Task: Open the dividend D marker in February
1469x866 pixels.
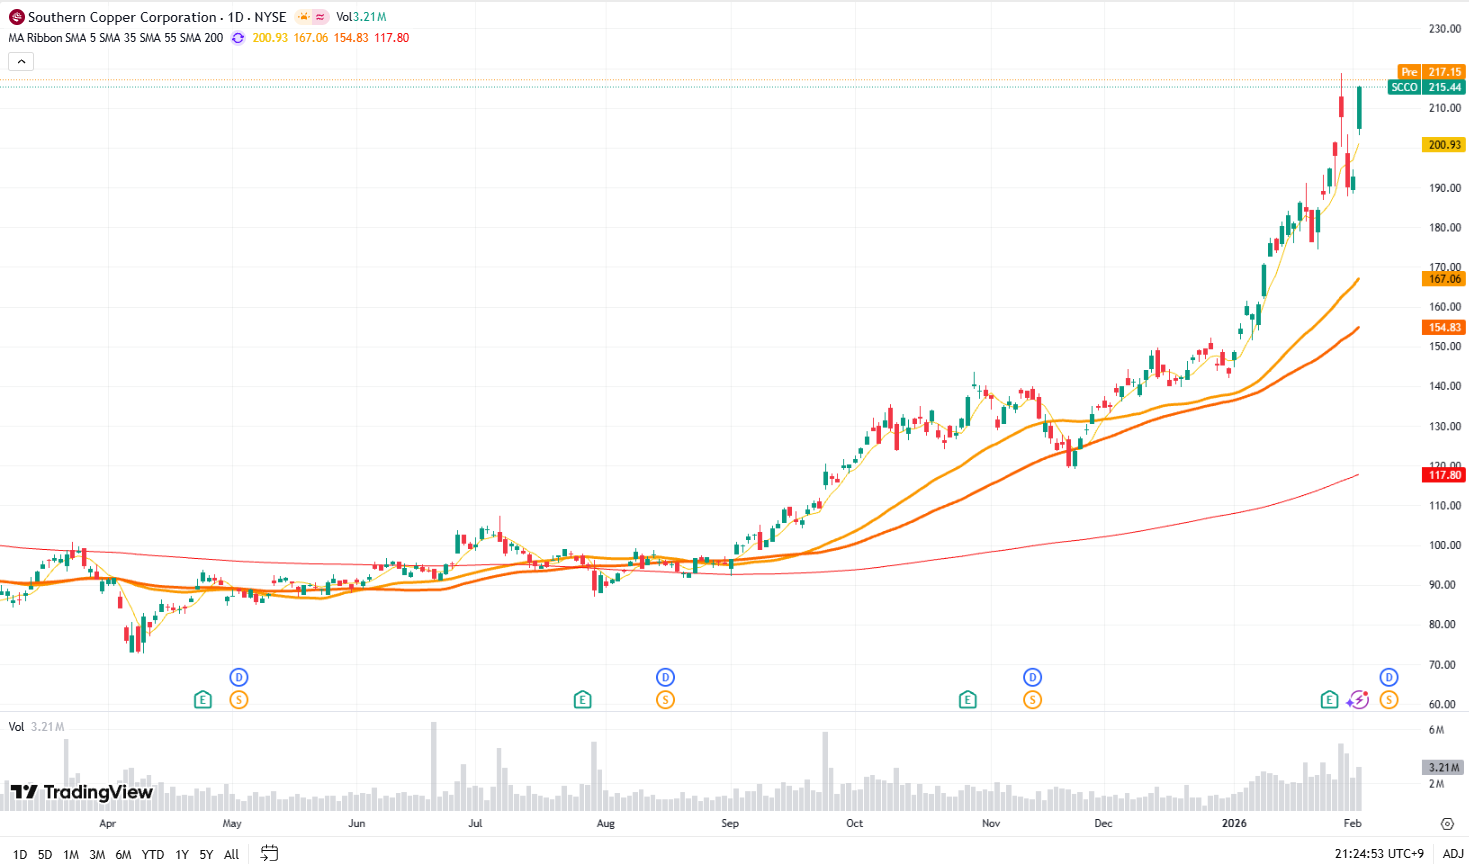Action: [1388, 678]
